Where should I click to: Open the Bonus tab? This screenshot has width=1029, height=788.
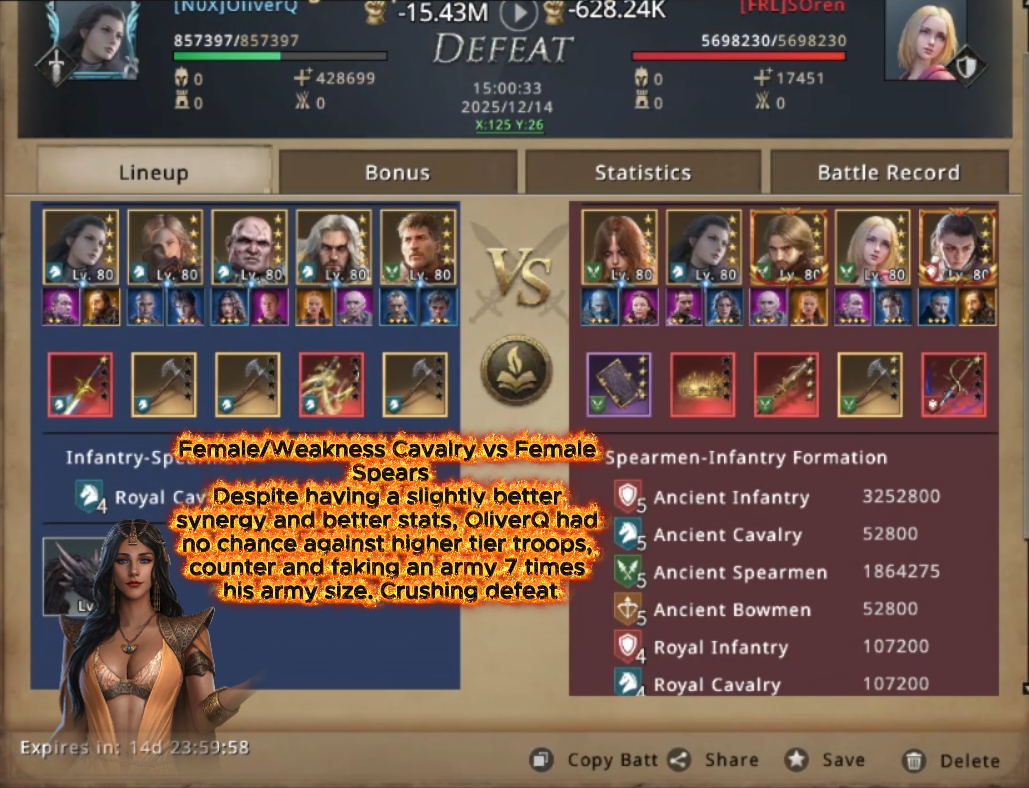[398, 173]
